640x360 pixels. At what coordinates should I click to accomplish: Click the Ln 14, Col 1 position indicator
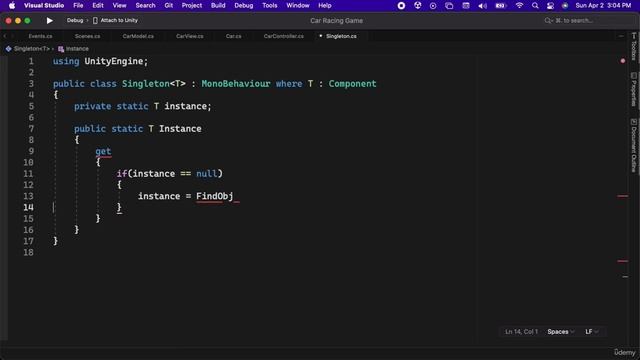pyautogui.click(x=522, y=332)
